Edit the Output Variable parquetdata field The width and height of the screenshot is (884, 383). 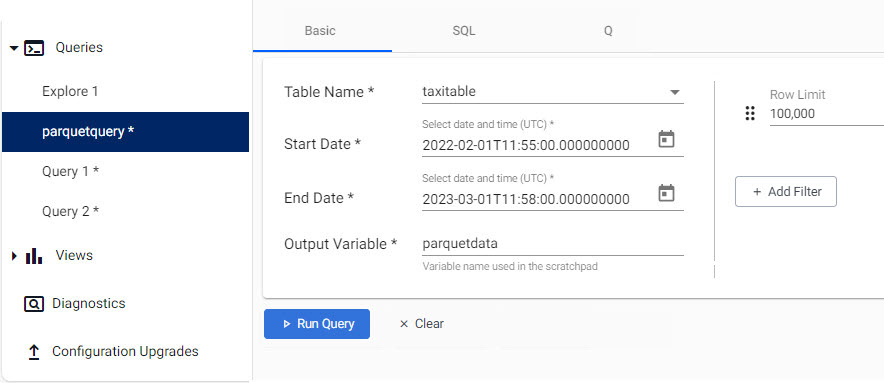click(x=552, y=244)
